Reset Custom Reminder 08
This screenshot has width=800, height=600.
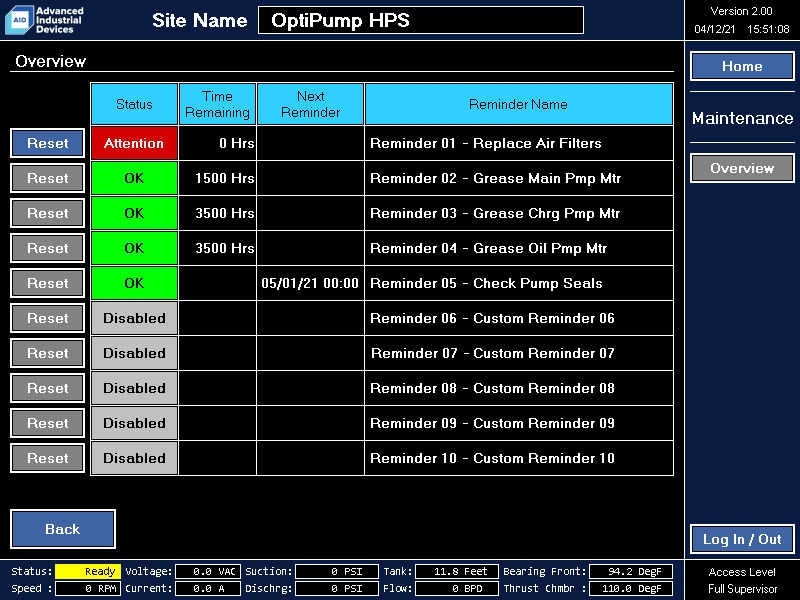click(47, 388)
